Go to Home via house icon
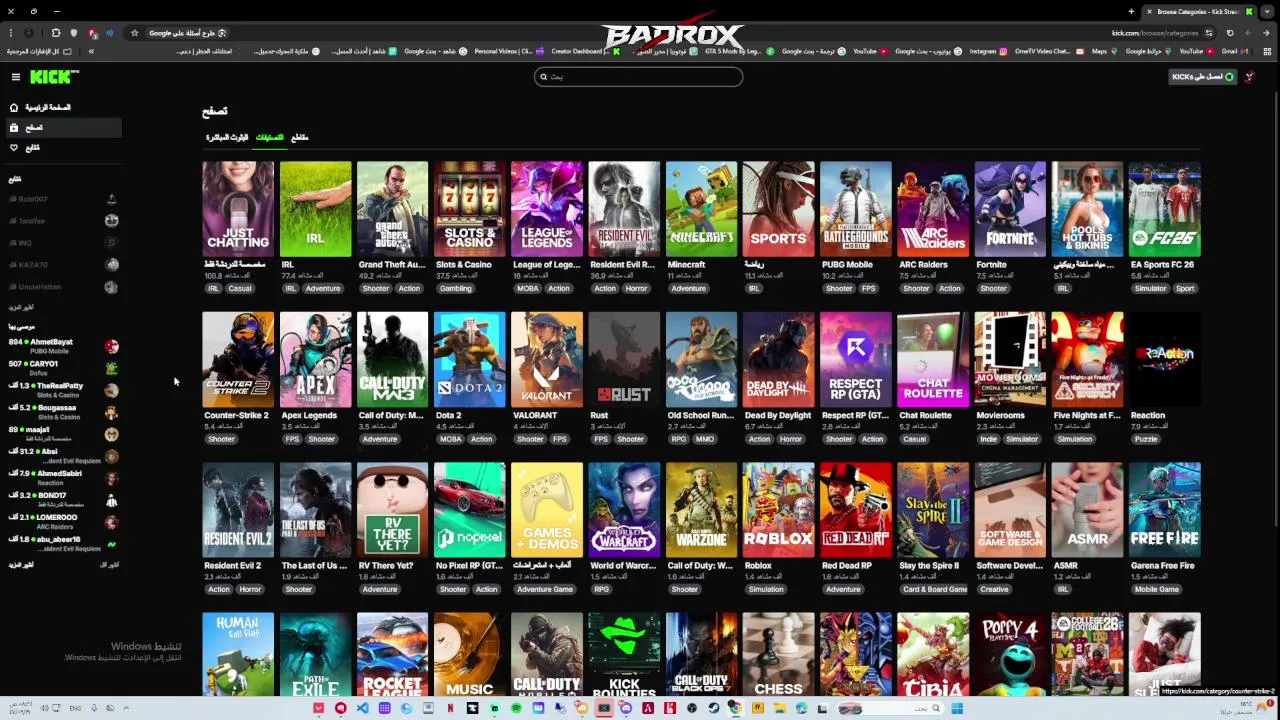Viewport: 1280px width, 720px height. click(x=14, y=107)
